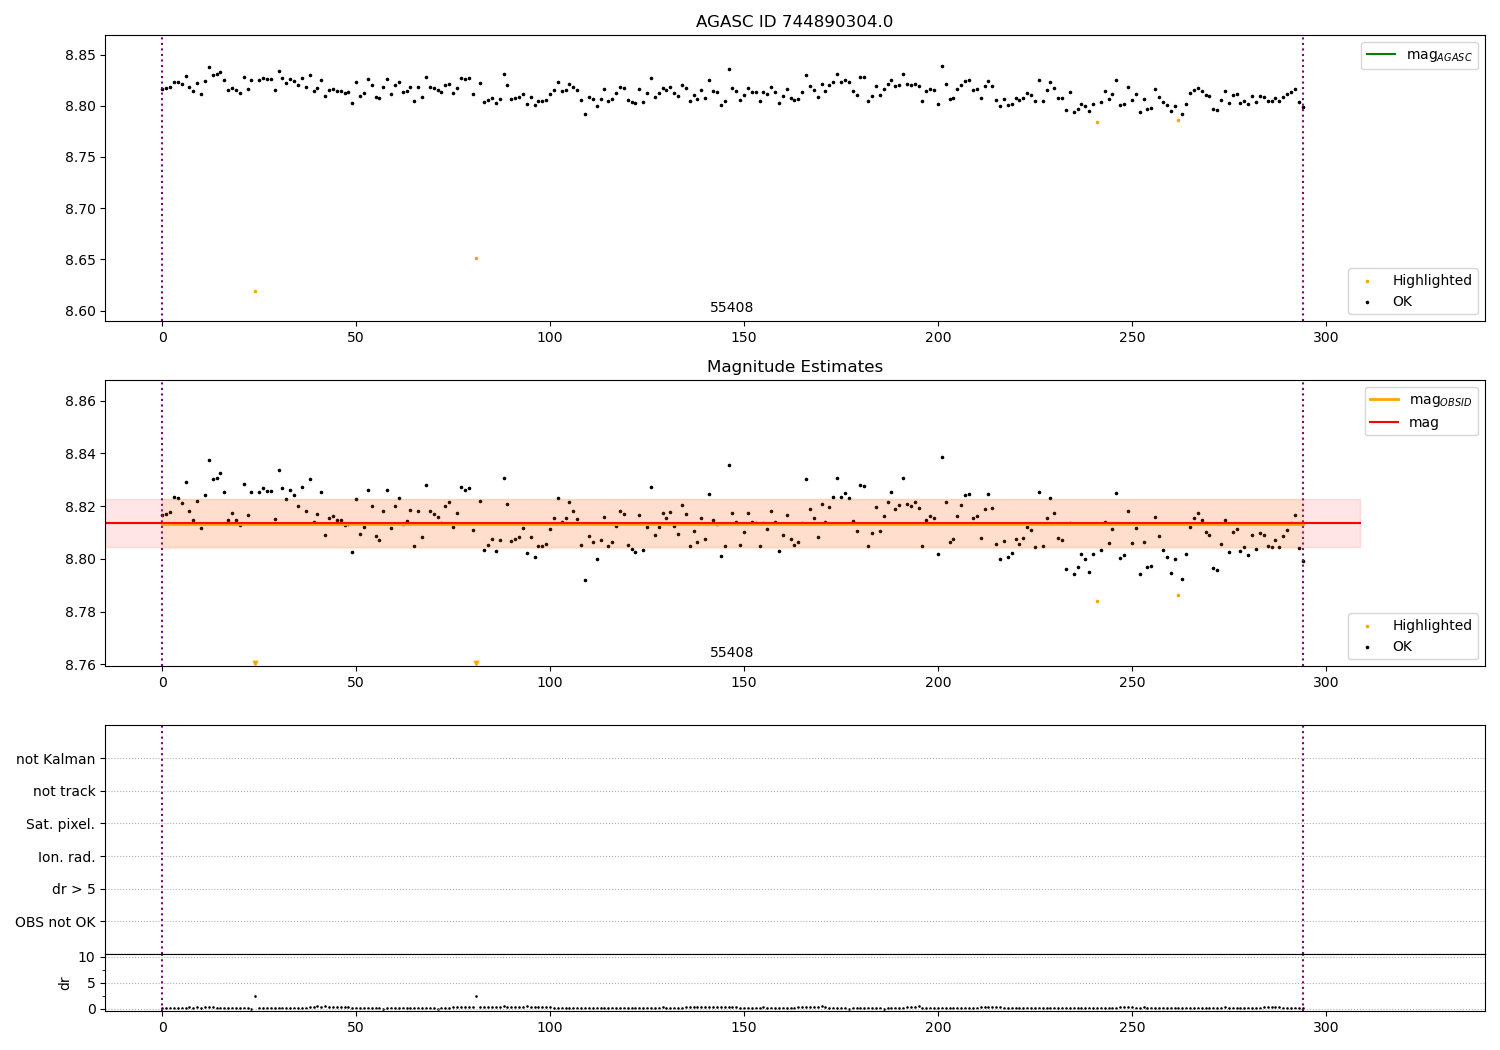Click the 8.85 tick label on top plot

tap(78, 55)
